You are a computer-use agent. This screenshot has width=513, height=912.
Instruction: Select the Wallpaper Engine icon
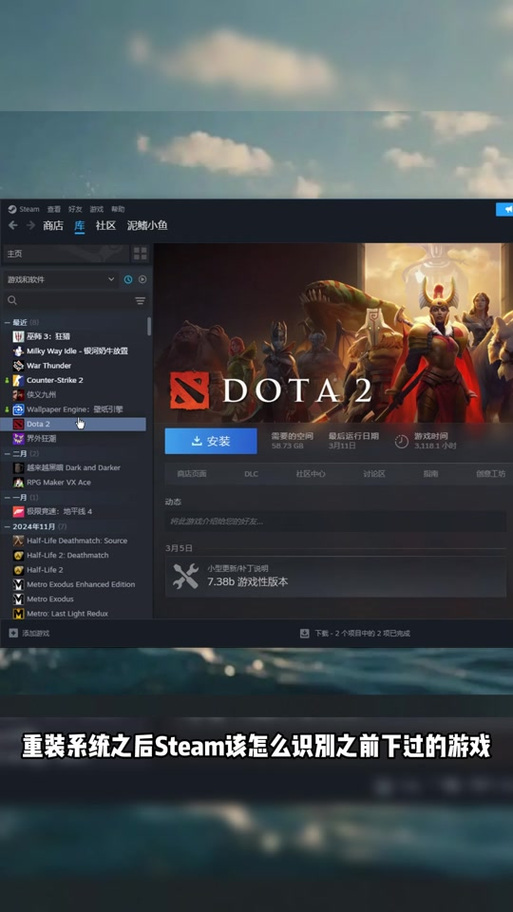pos(19,409)
